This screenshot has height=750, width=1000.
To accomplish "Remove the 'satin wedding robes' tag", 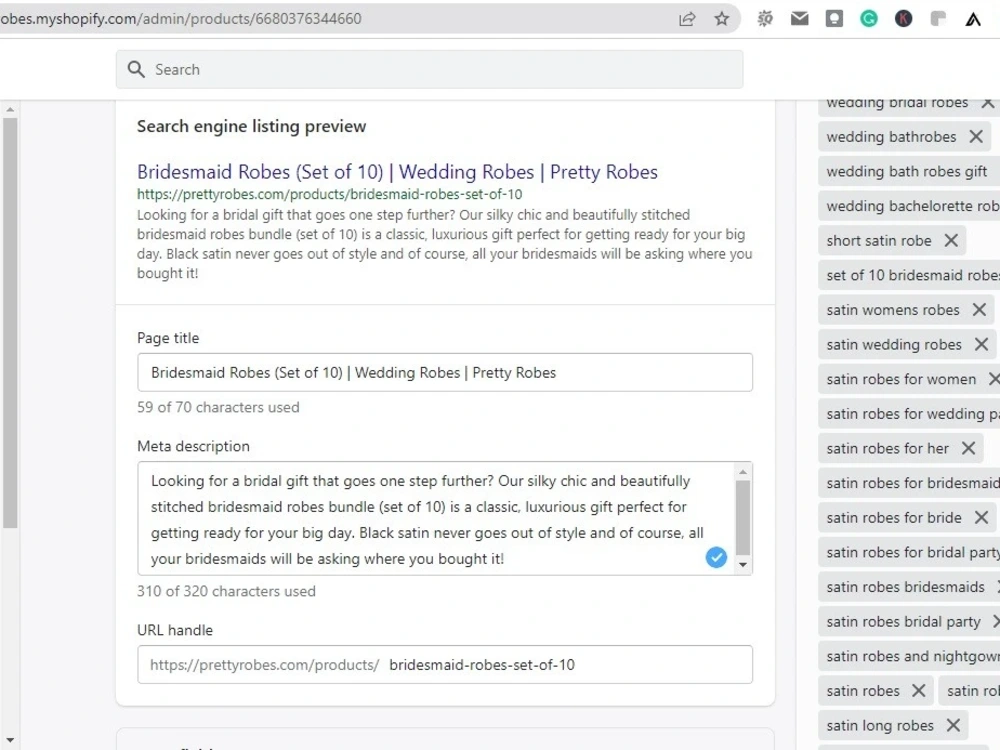I will tap(981, 344).
